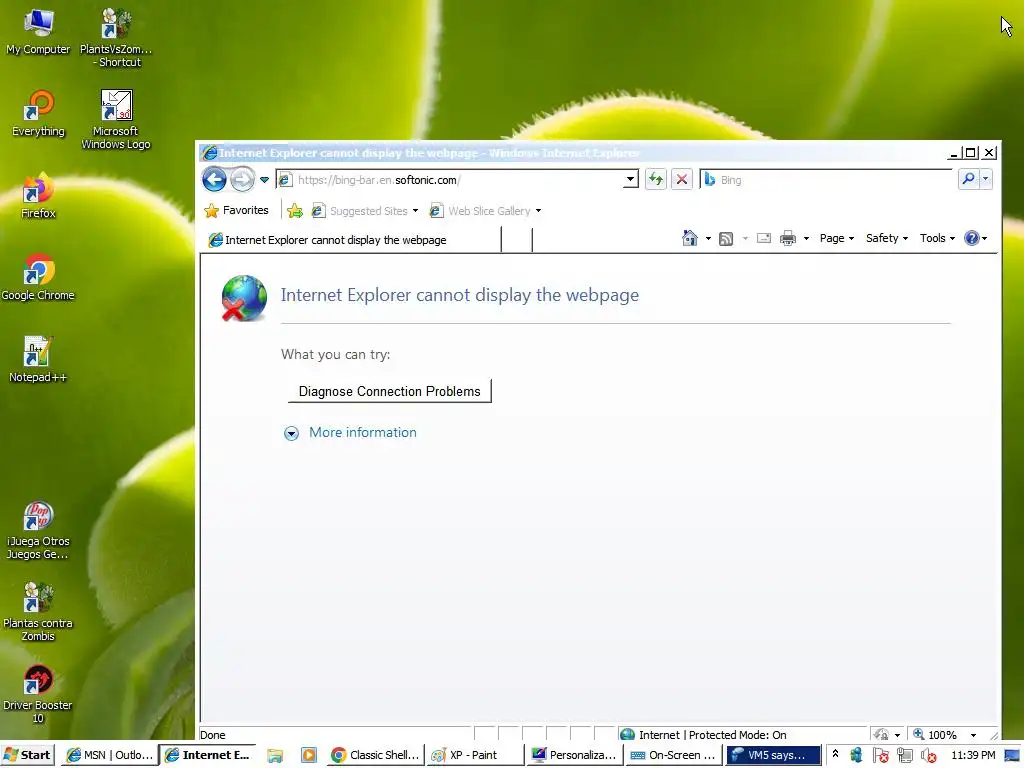Refresh the page with green arrows icon

pyautogui.click(x=656, y=180)
